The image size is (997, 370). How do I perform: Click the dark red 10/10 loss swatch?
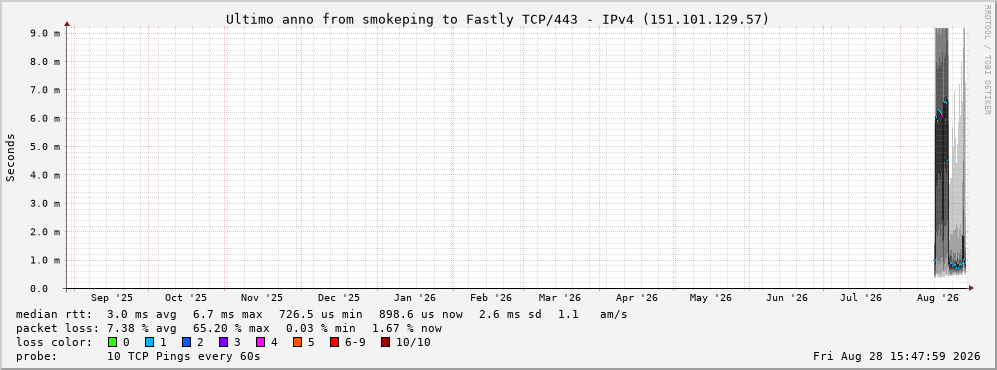coord(385,342)
